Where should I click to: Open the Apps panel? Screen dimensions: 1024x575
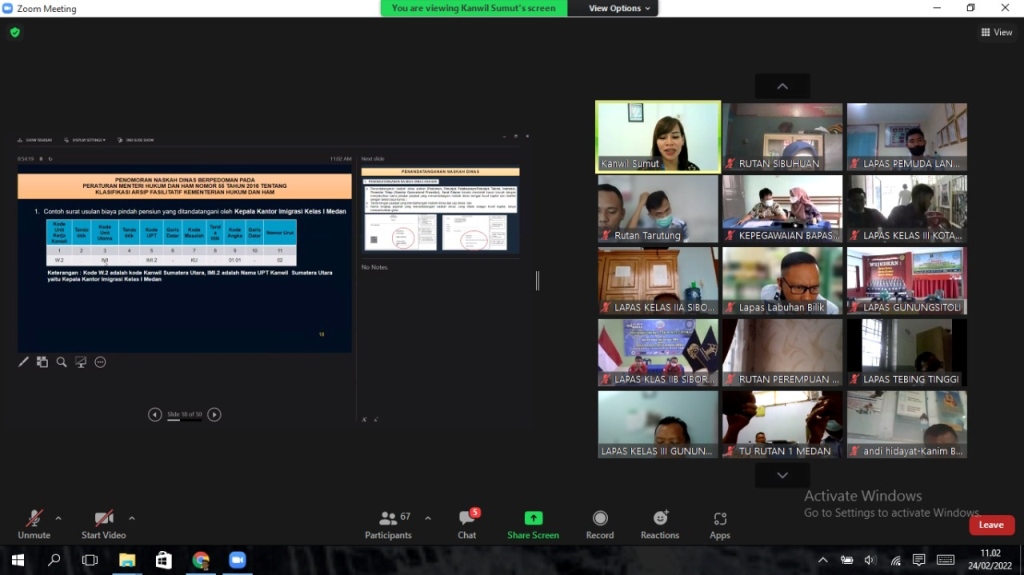(720, 524)
